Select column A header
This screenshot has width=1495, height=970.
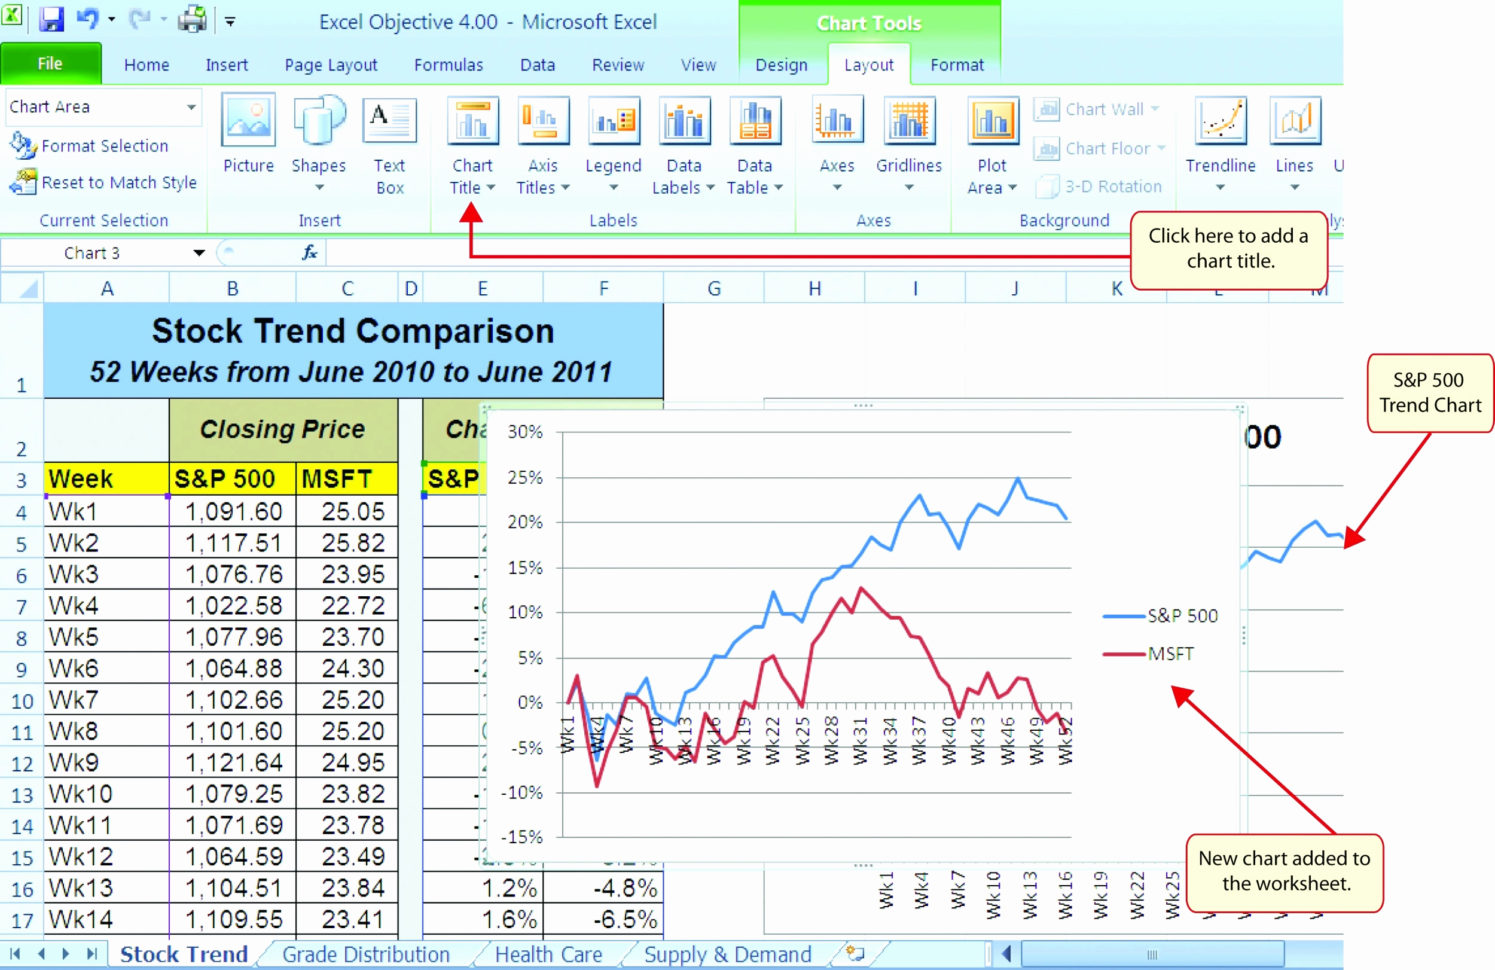pos(107,289)
